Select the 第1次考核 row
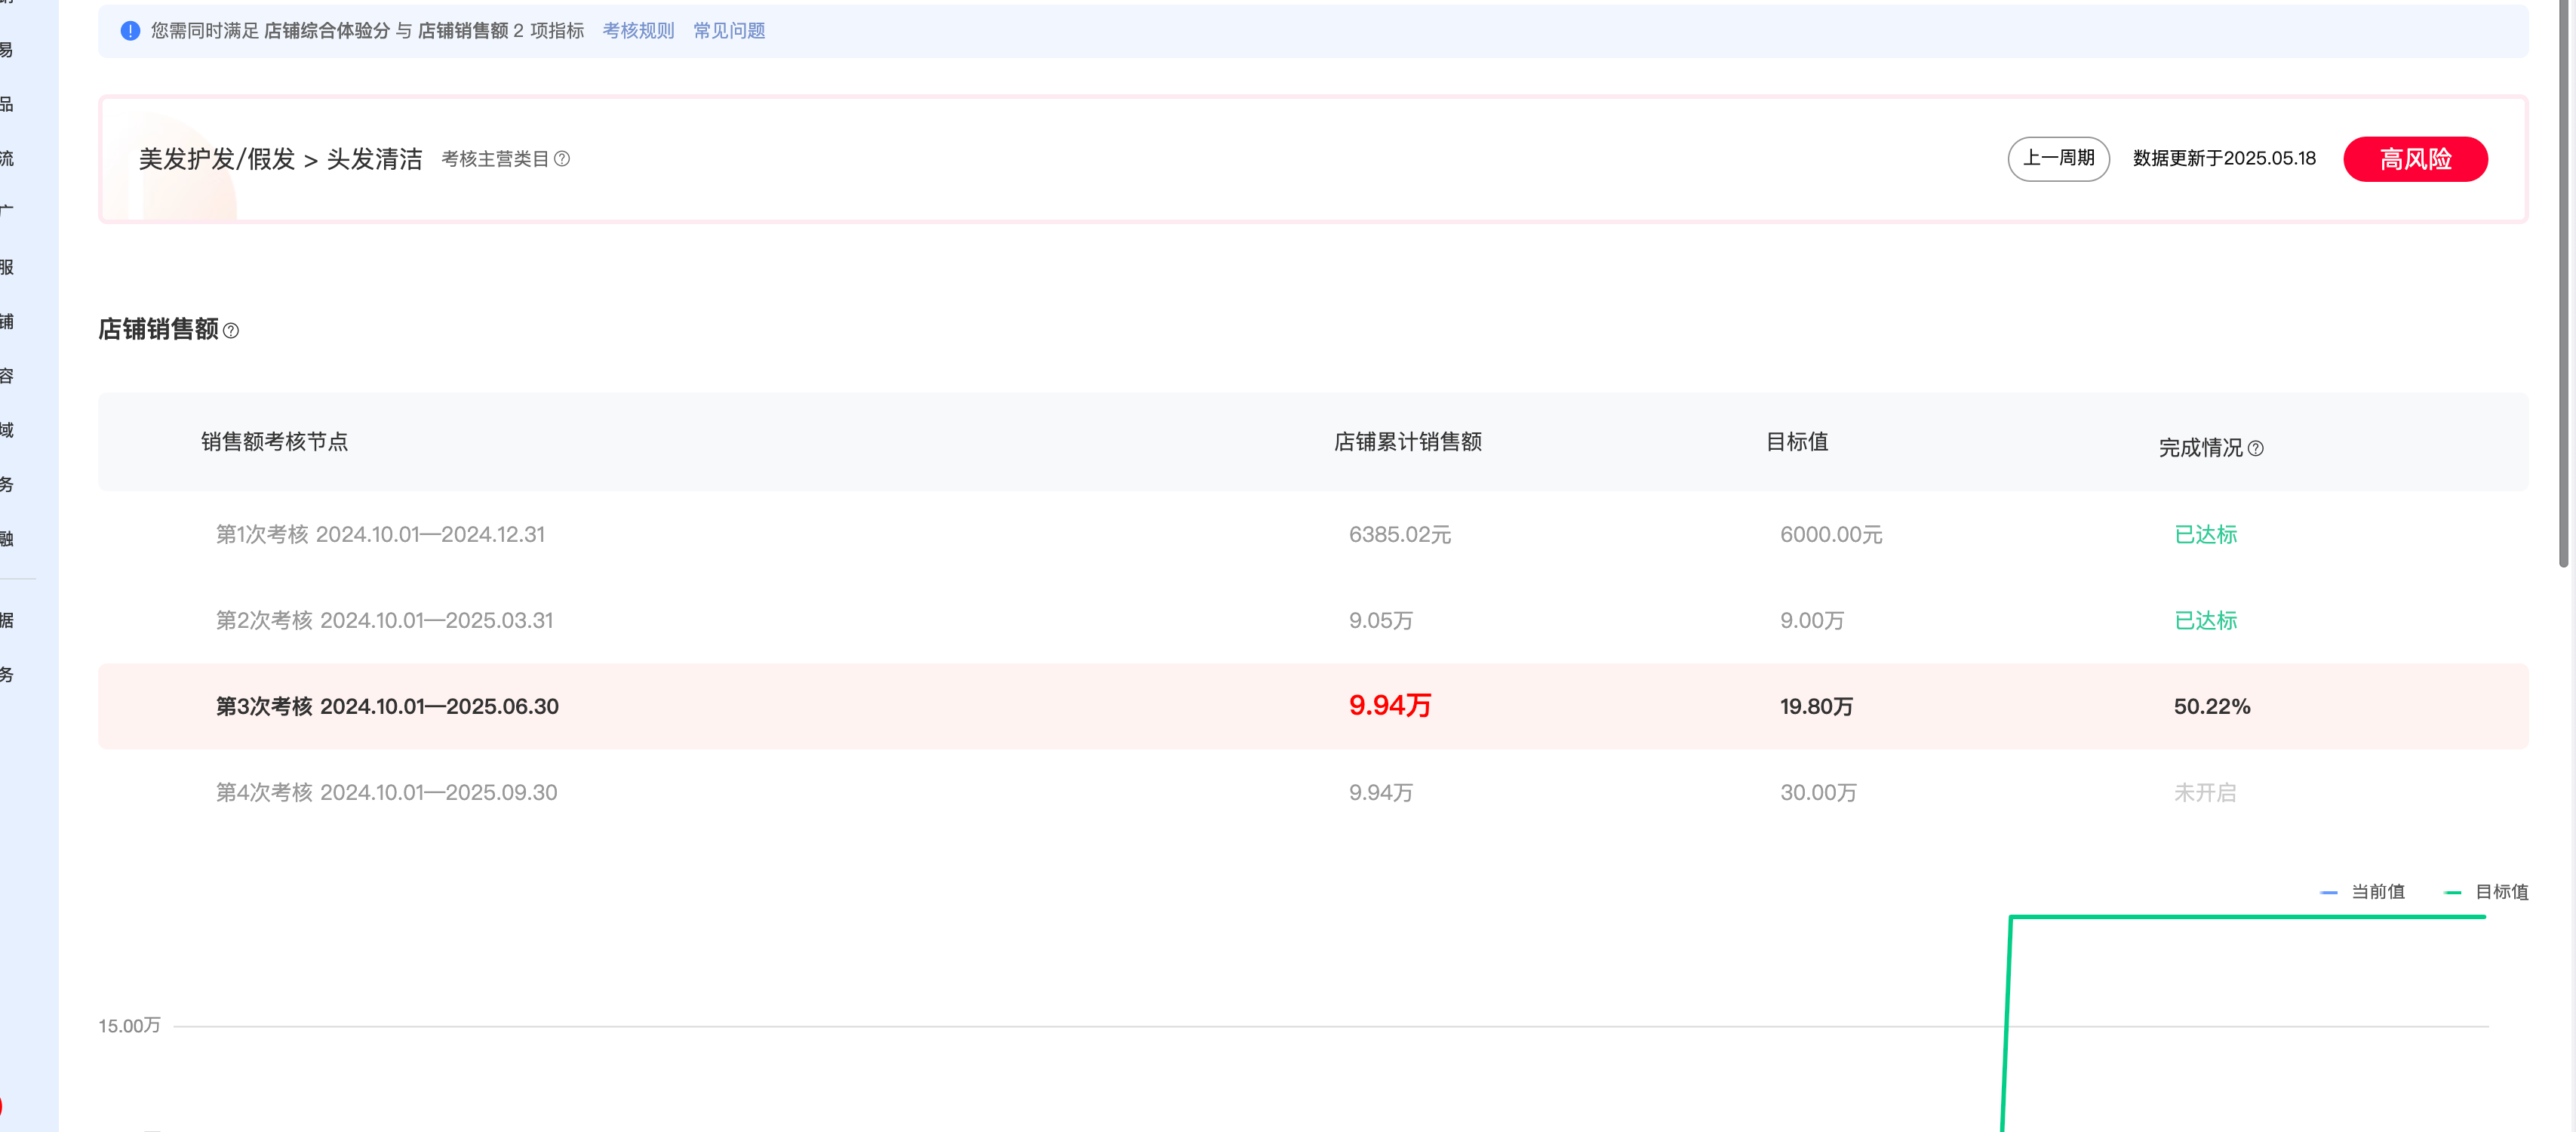 (x=380, y=534)
